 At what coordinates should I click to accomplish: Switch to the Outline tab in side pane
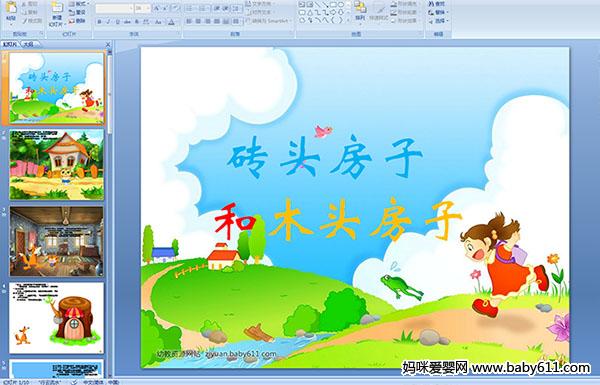(28, 44)
